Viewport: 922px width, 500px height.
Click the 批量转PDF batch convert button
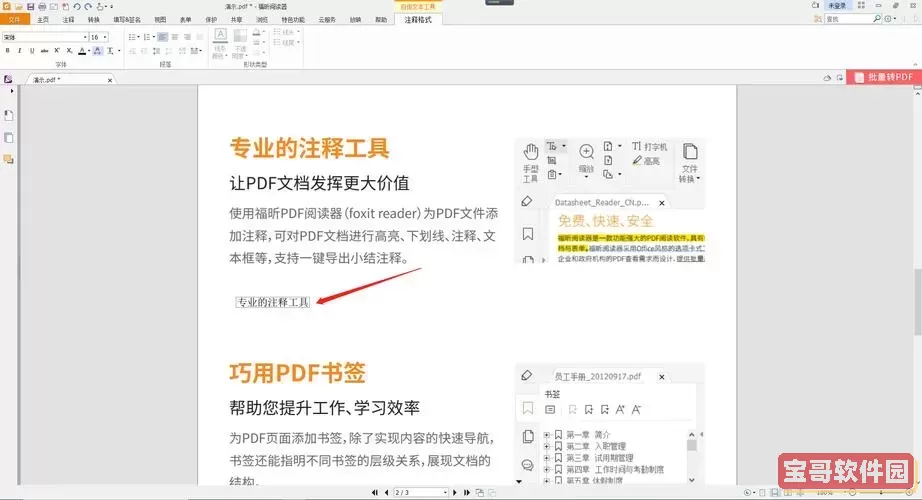(884, 77)
